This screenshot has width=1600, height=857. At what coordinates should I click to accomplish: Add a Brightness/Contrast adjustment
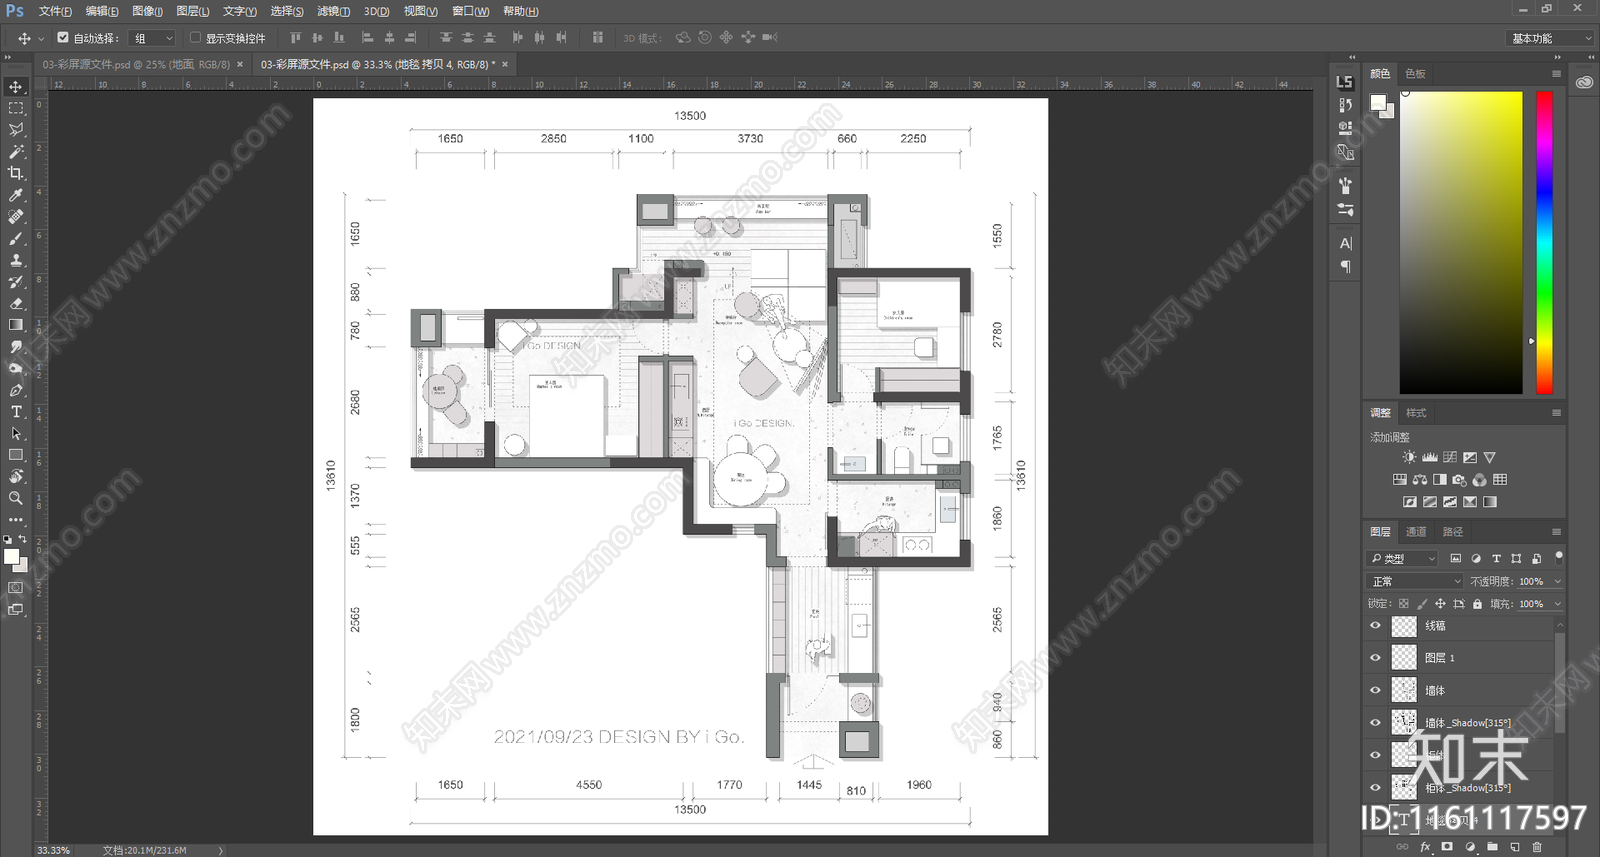pos(1409,457)
